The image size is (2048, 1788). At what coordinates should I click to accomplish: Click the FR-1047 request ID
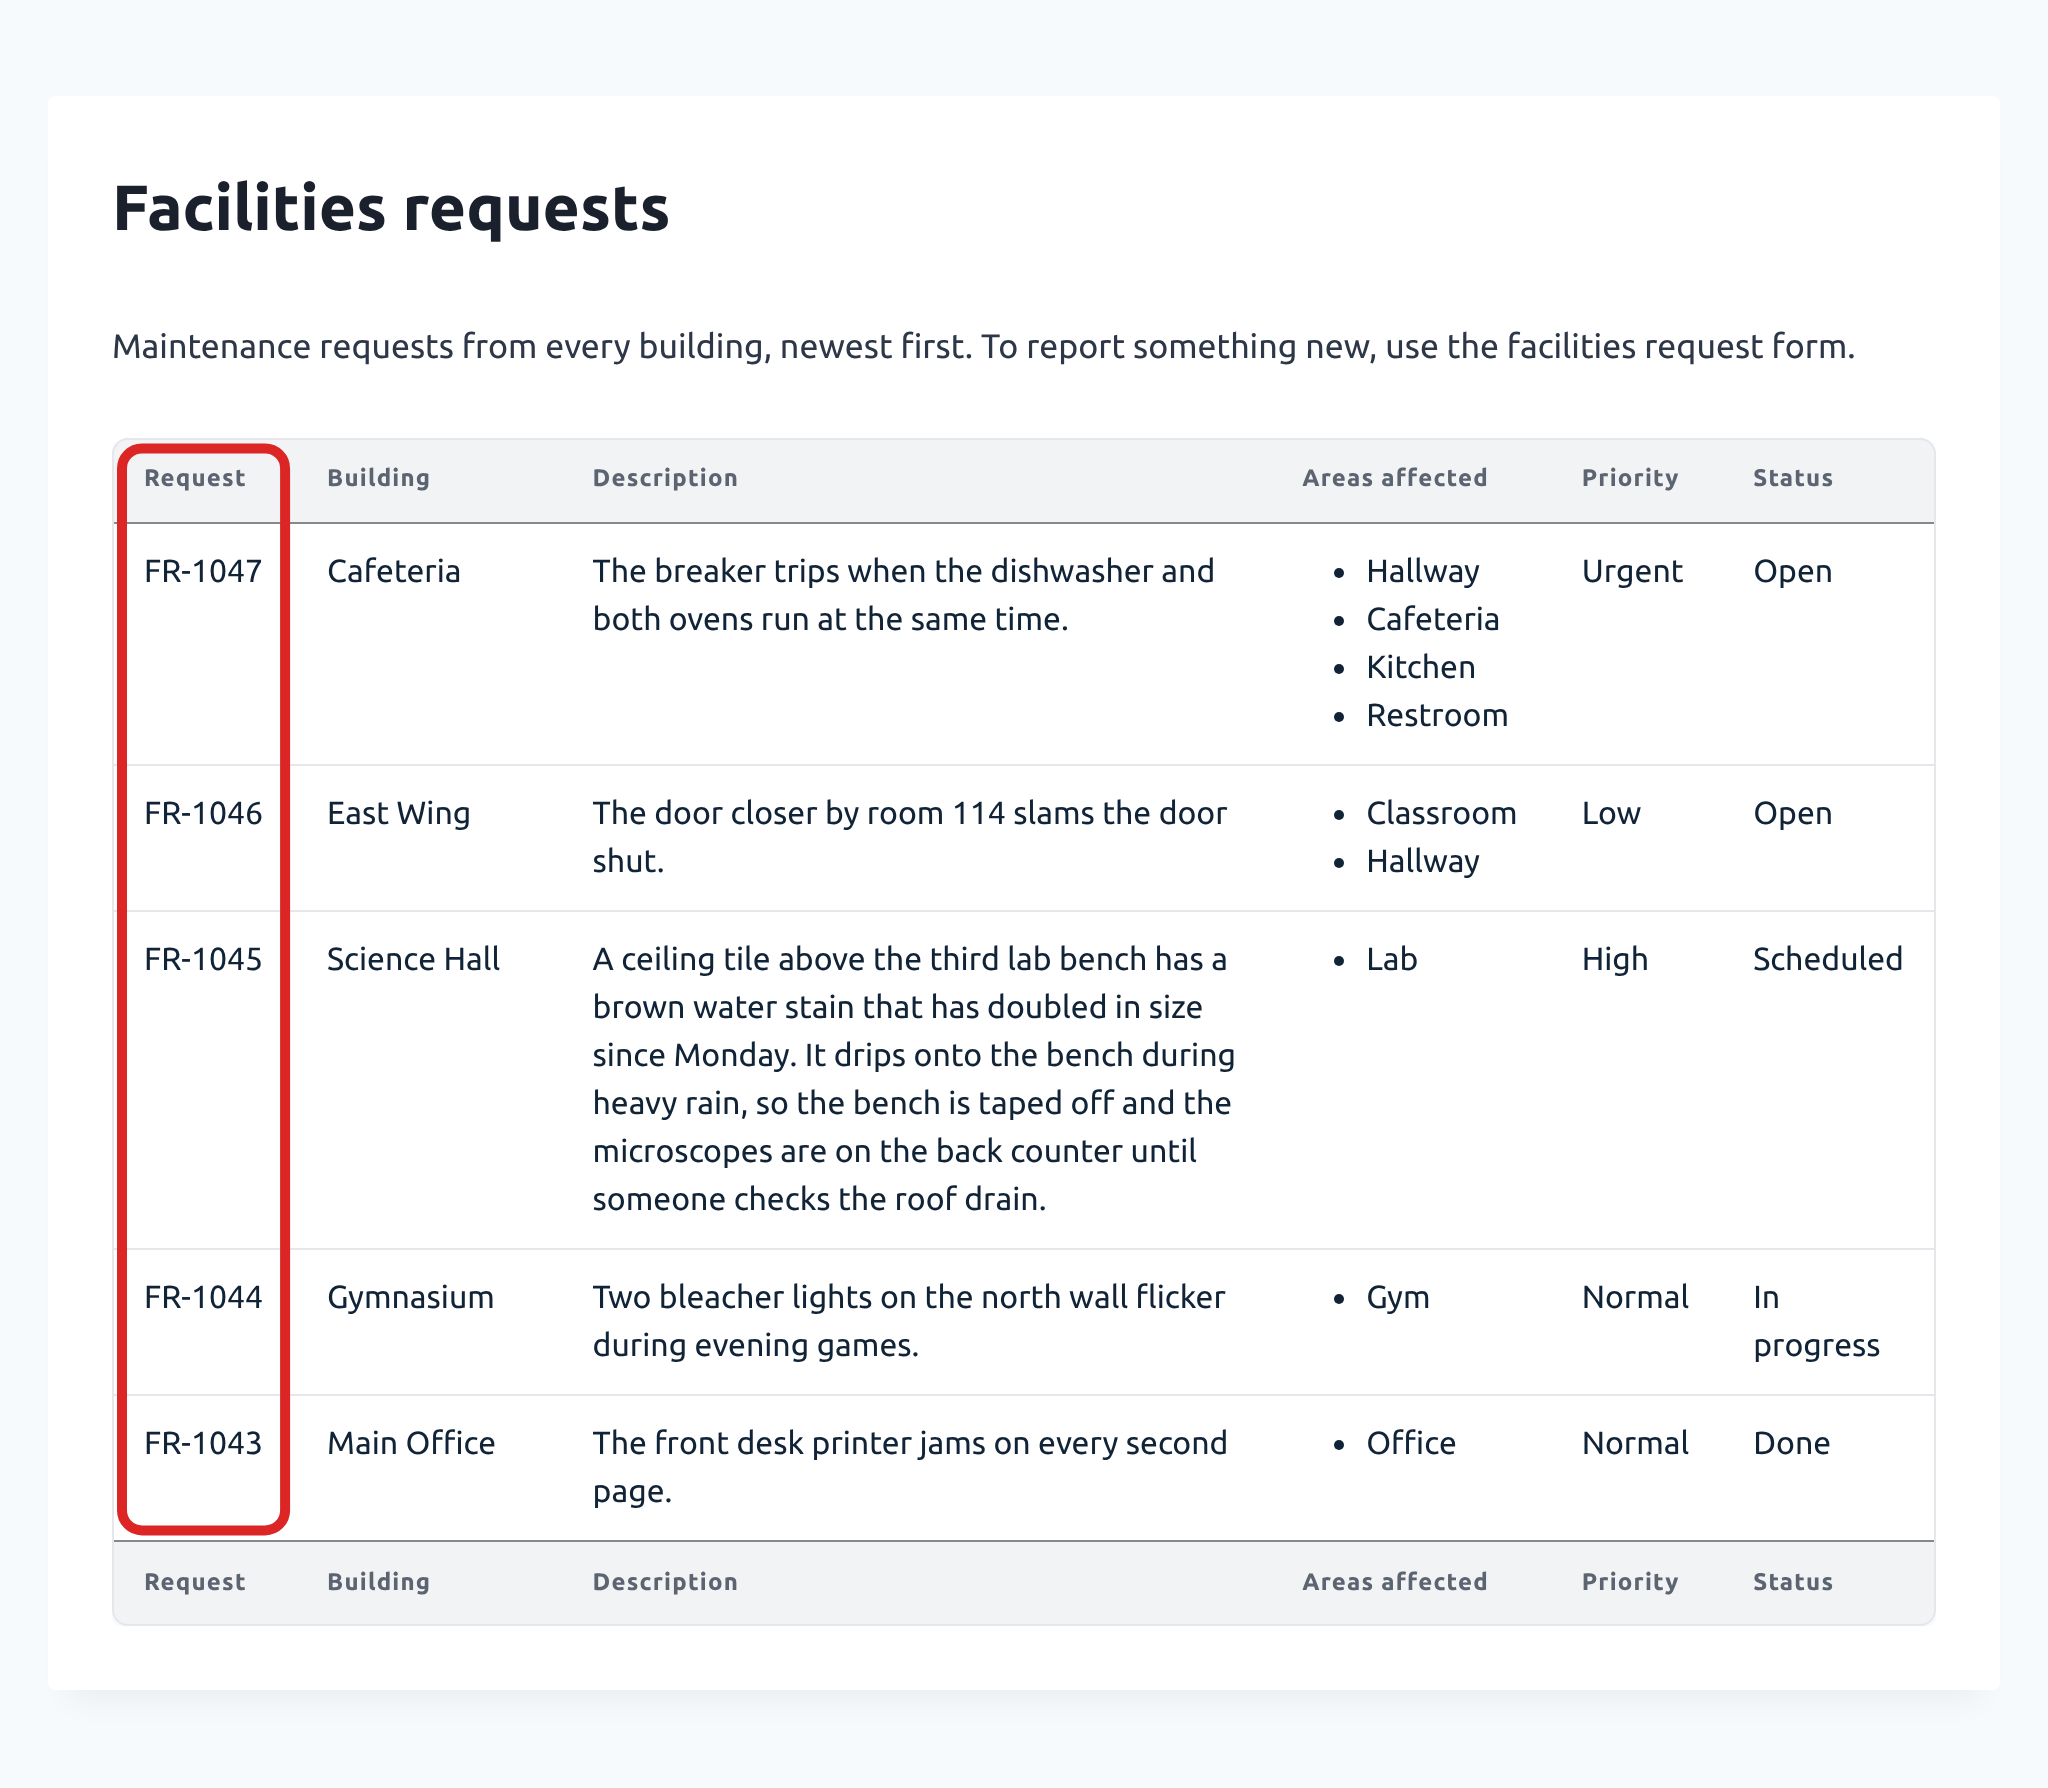(x=203, y=571)
